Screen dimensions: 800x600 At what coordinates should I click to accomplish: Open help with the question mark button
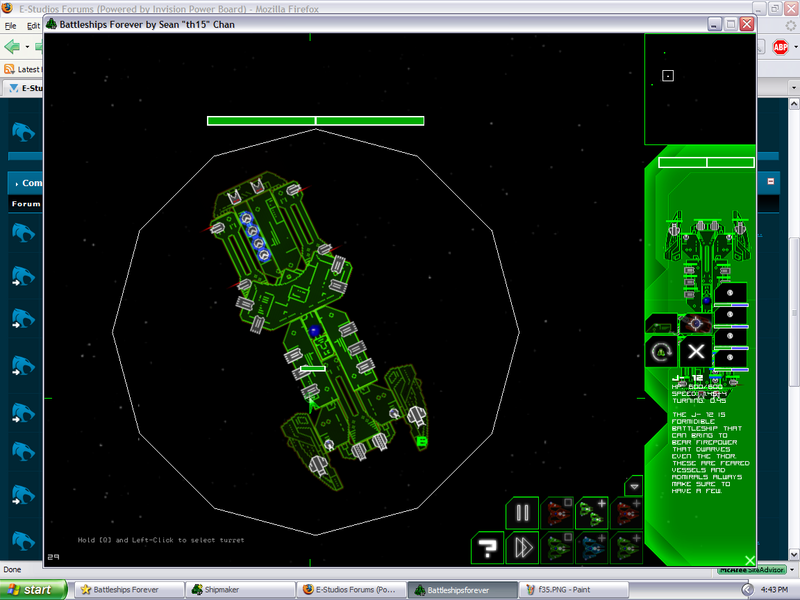(x=487, y=547)
